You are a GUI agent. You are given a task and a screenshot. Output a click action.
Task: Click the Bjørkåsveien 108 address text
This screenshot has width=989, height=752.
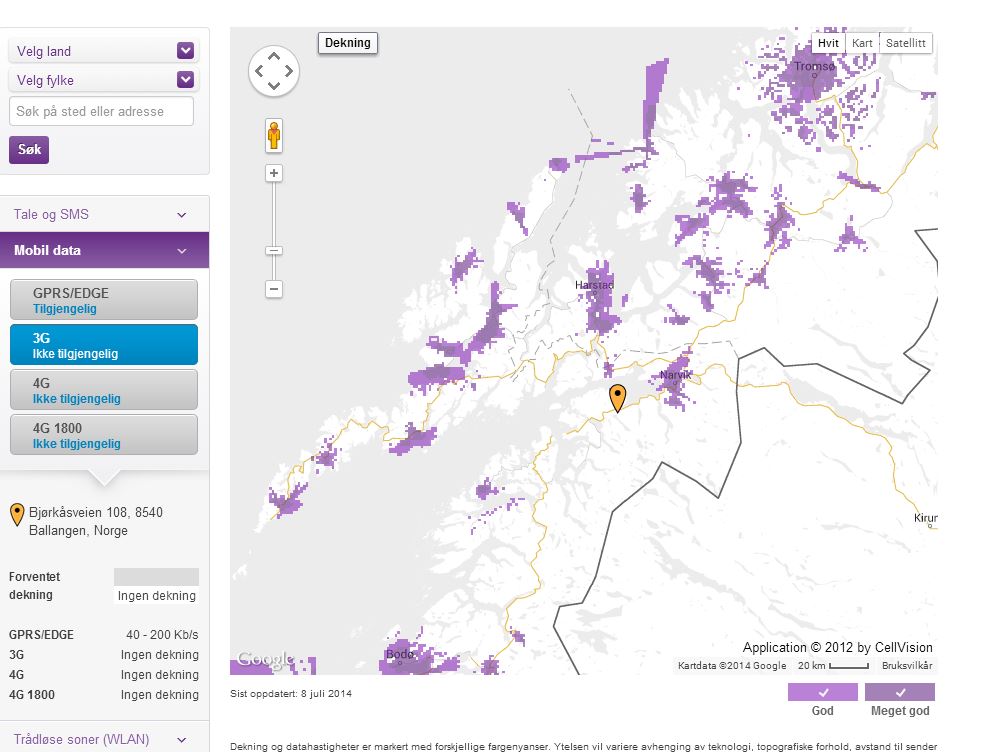tap(96, 521)
